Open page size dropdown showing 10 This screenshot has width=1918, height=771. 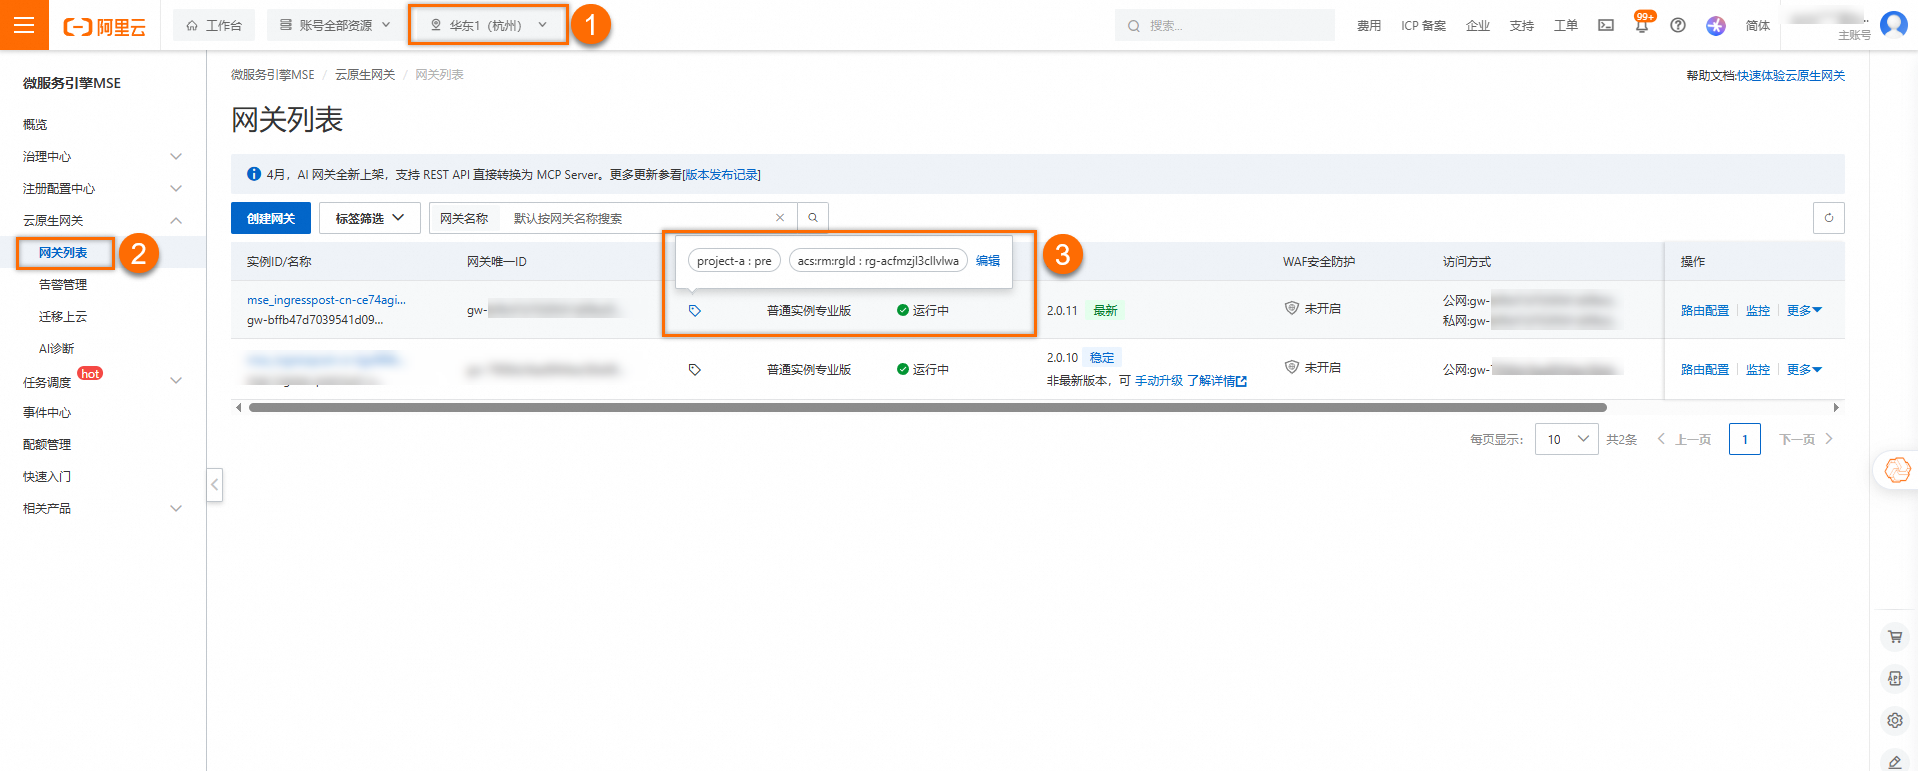pos(1566,439)
